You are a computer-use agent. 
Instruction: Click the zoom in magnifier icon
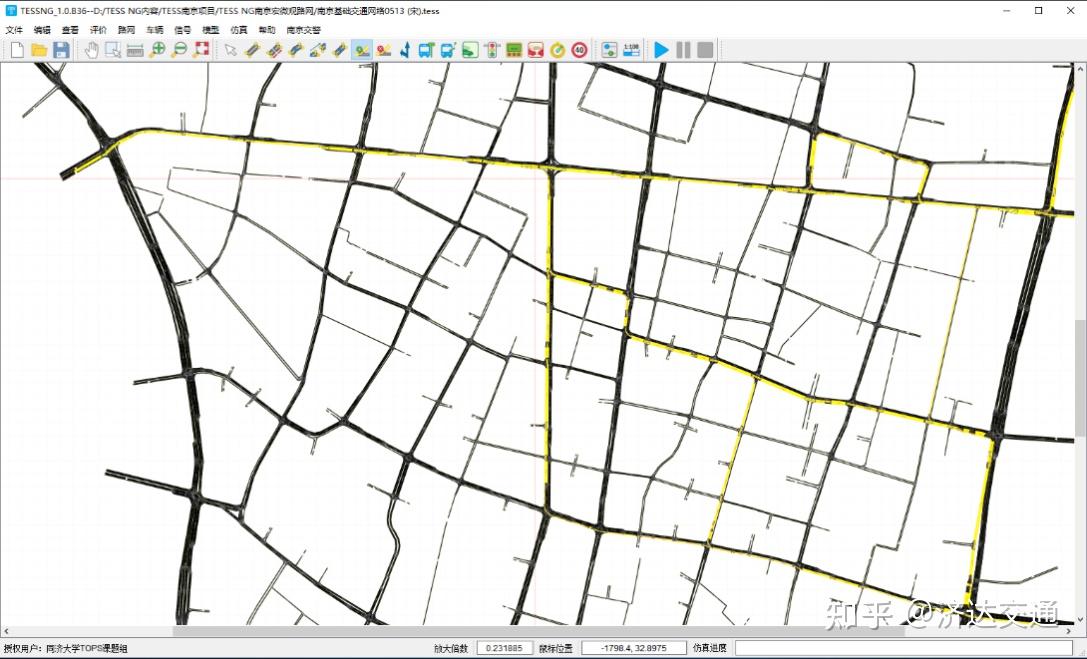pyautogui.click(x=157, y=50)
